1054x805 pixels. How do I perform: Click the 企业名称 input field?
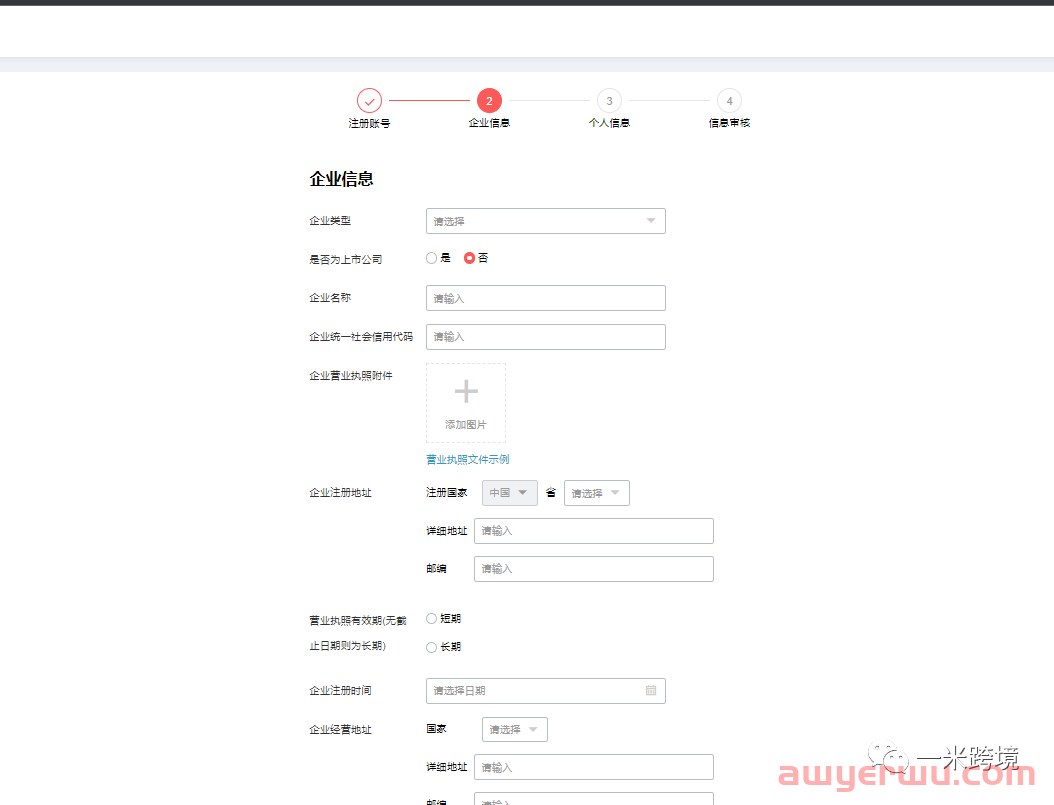545,298
